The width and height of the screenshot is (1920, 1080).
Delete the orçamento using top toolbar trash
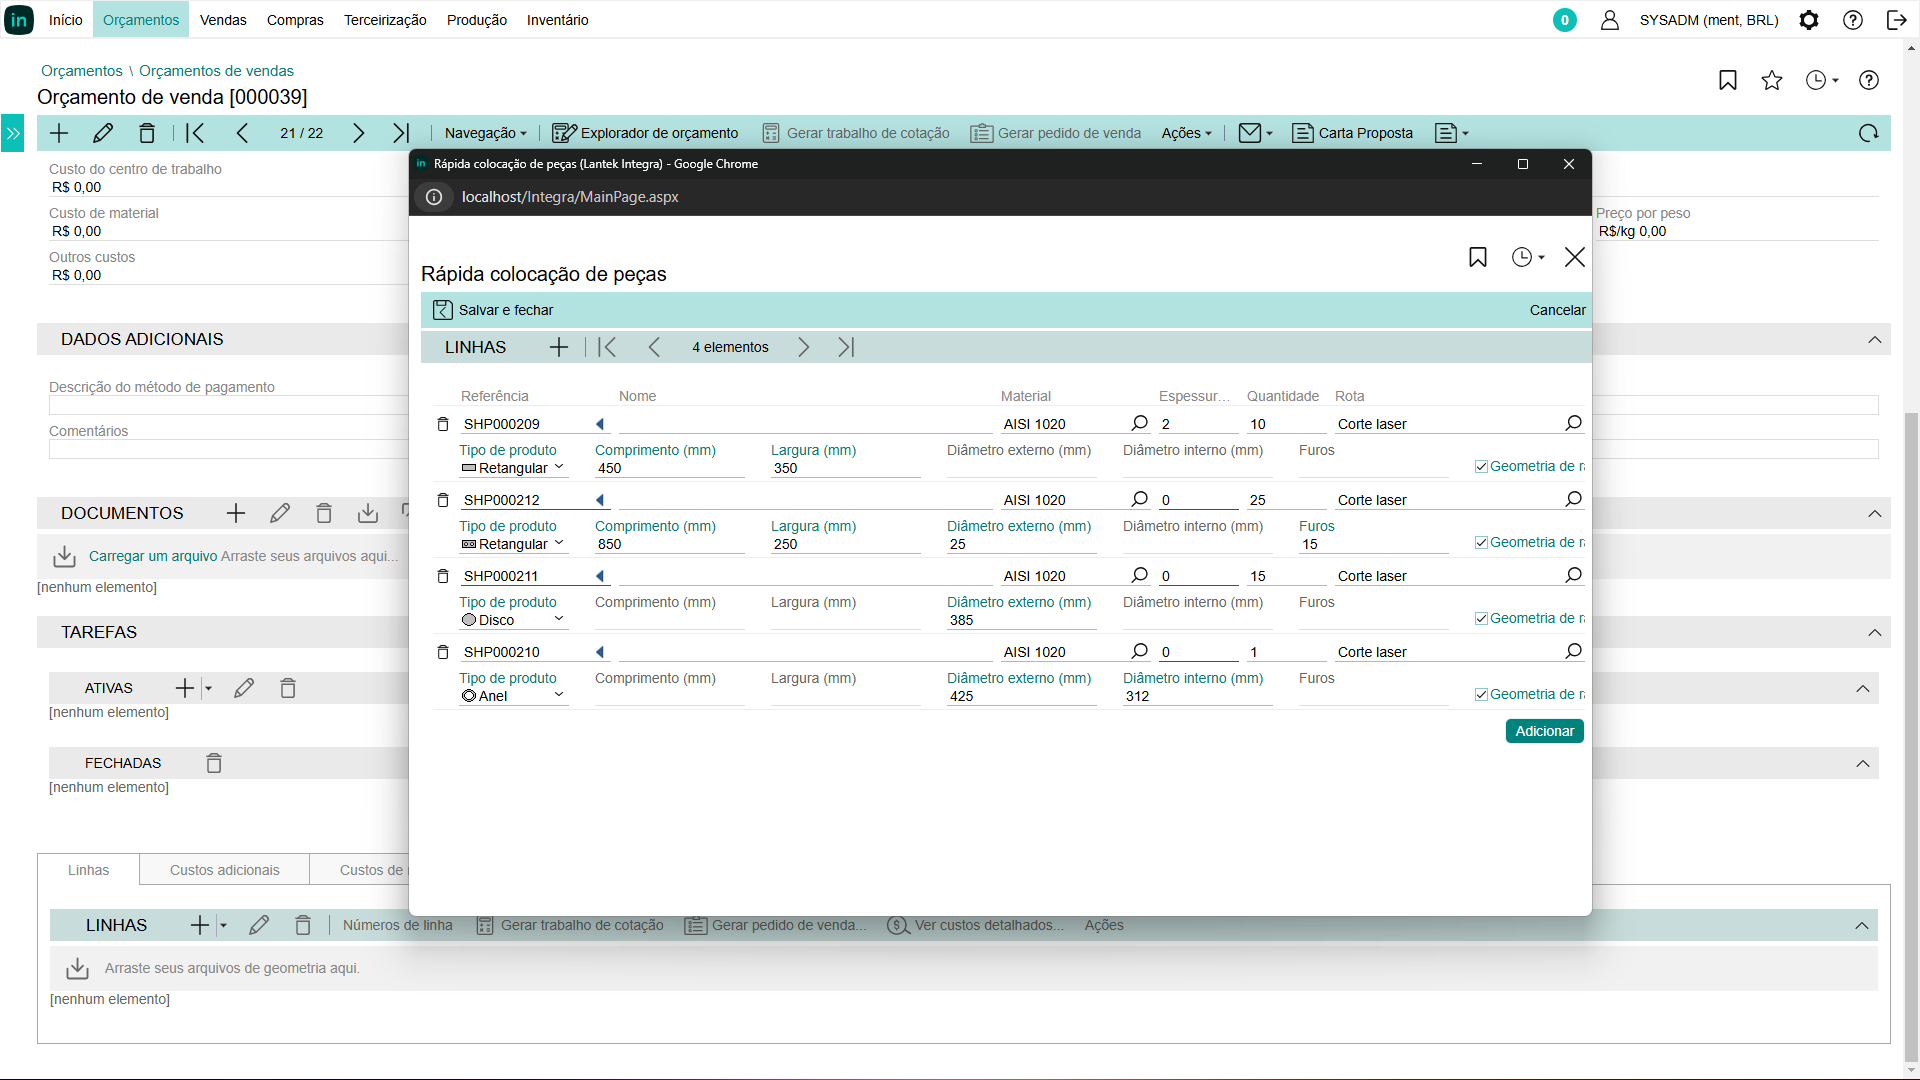[147, 133]
